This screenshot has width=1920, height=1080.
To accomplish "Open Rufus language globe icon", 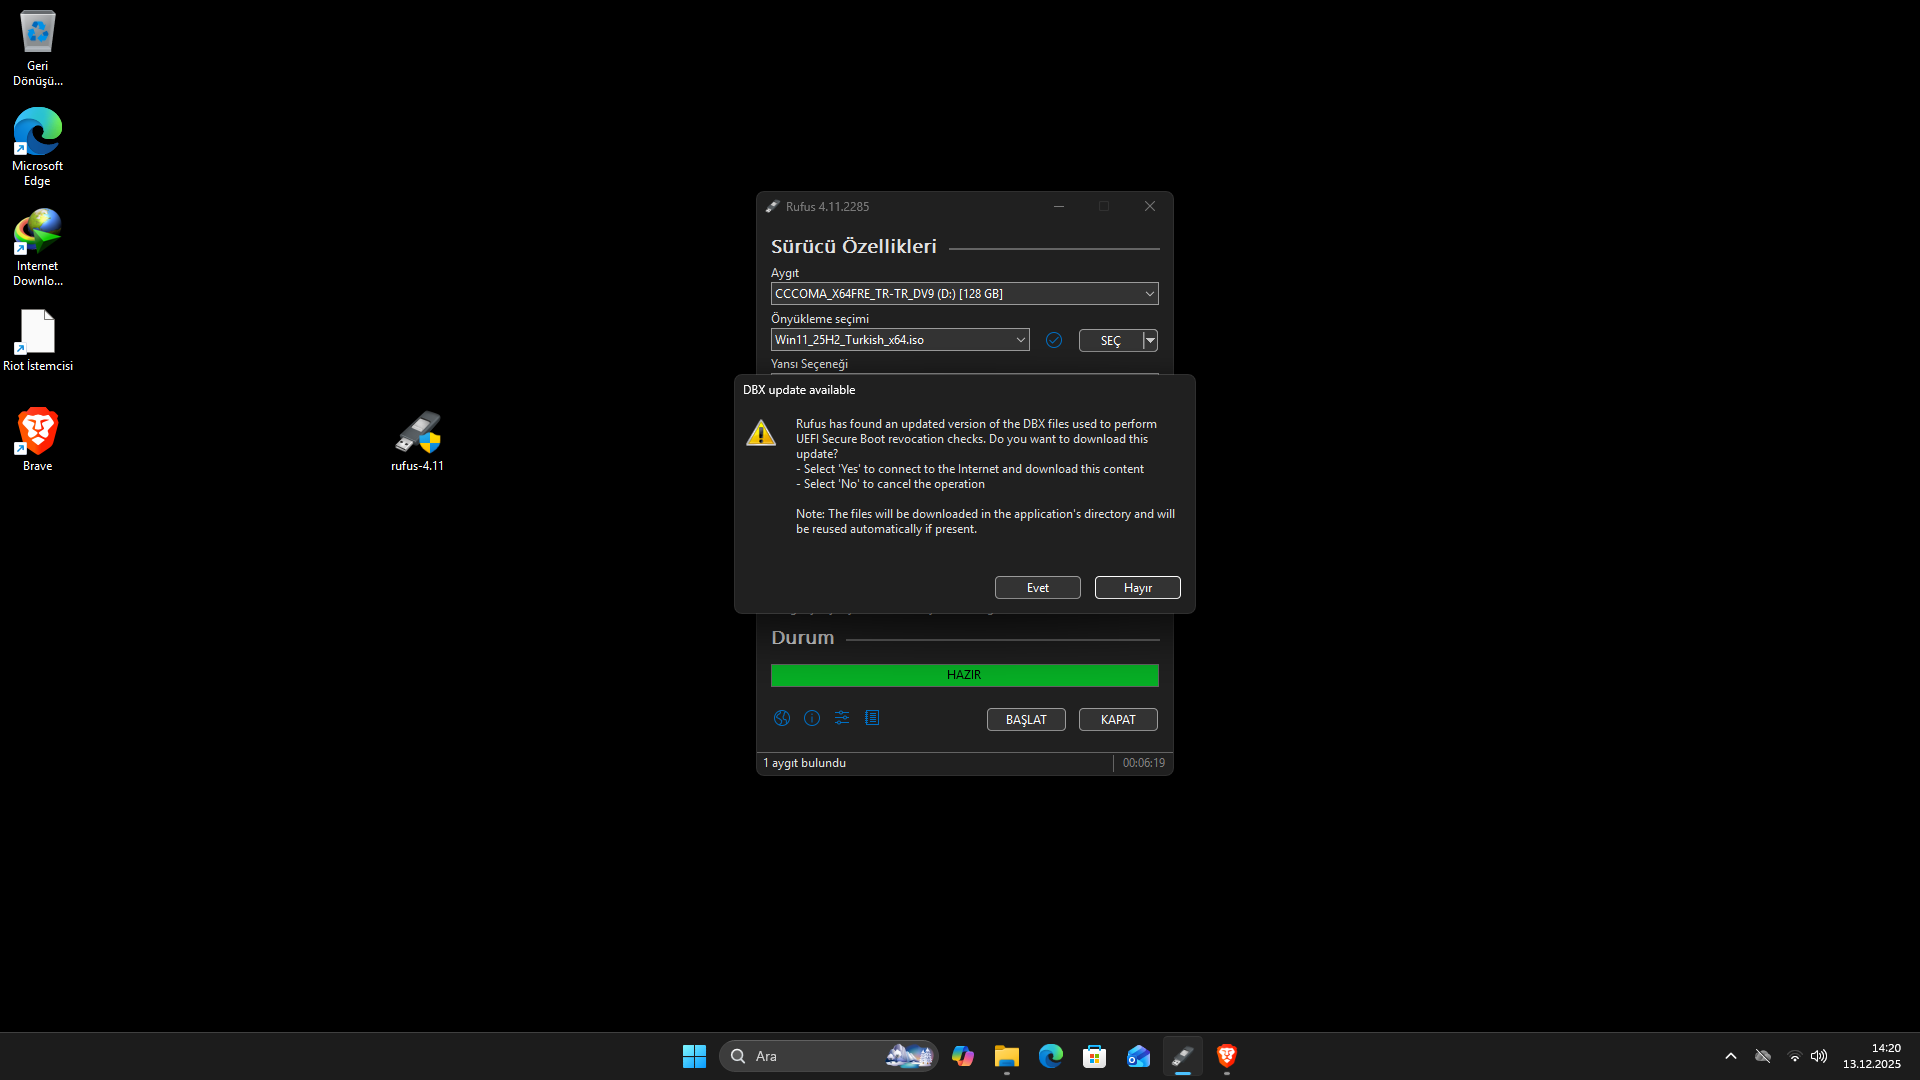I will [782, 718].
